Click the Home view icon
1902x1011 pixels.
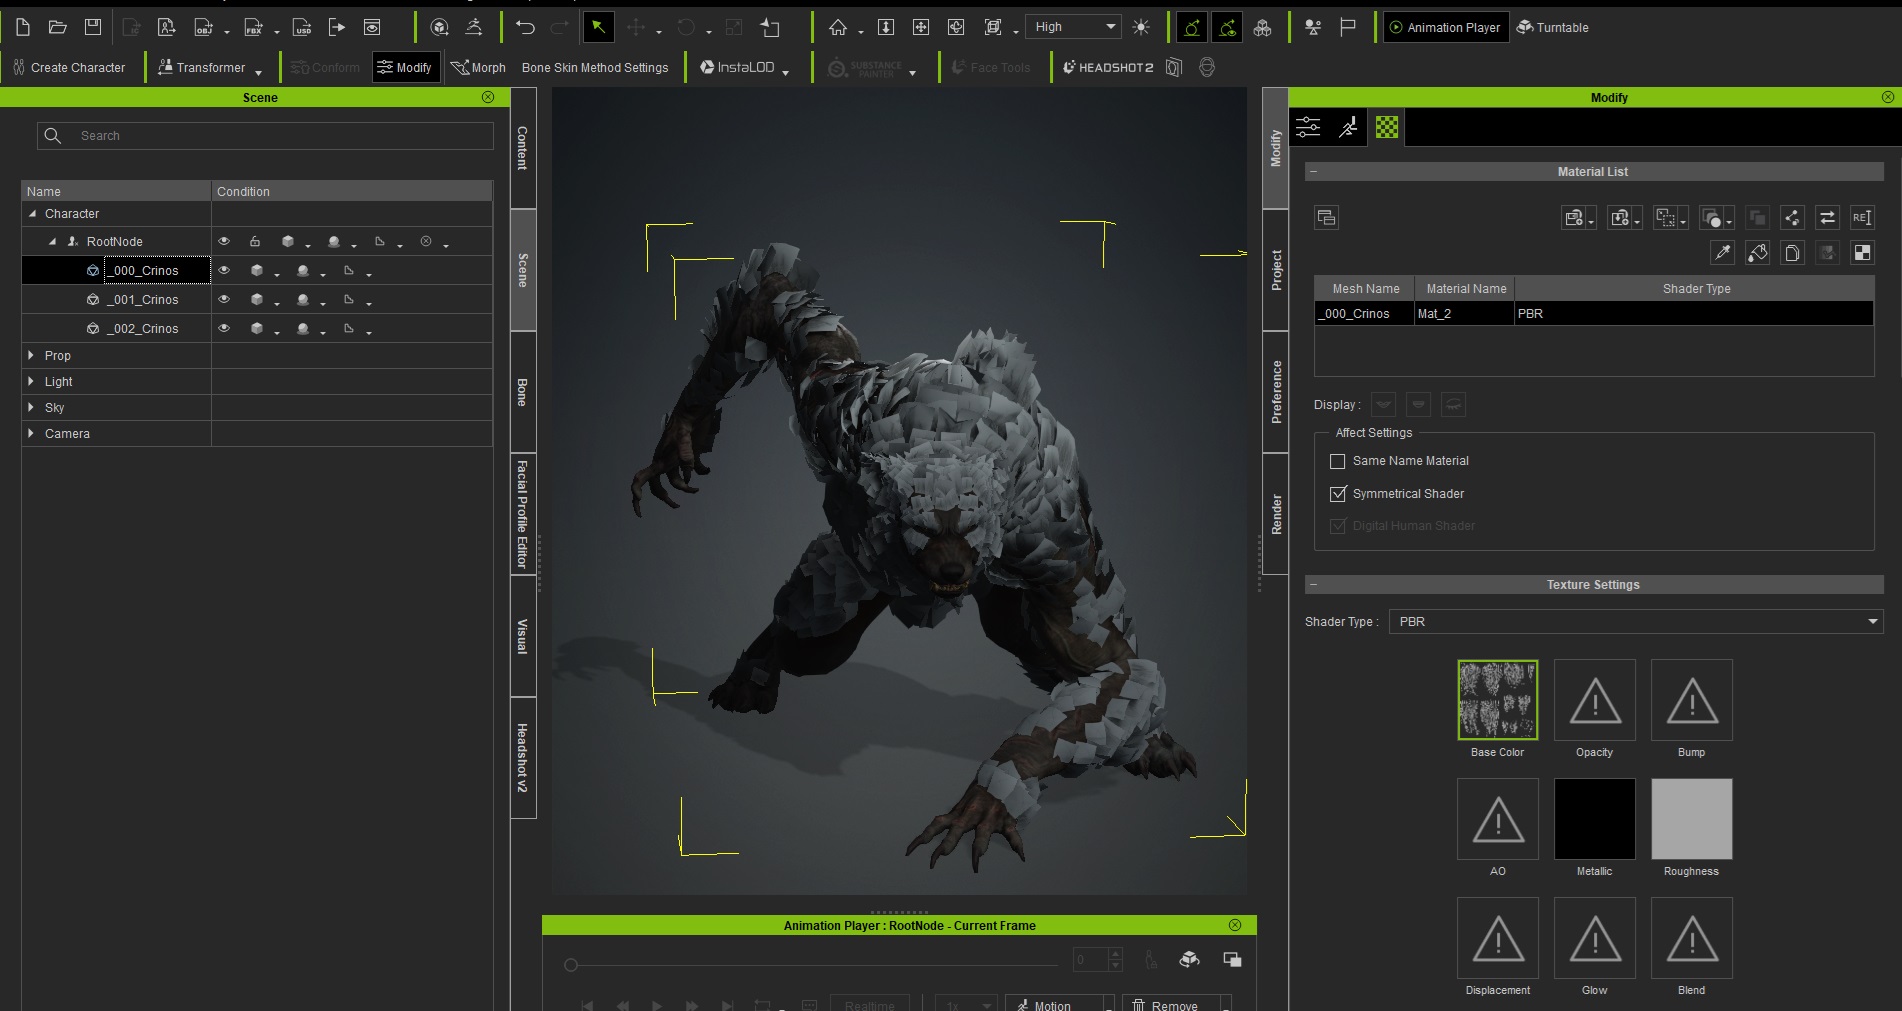[838, 27]
